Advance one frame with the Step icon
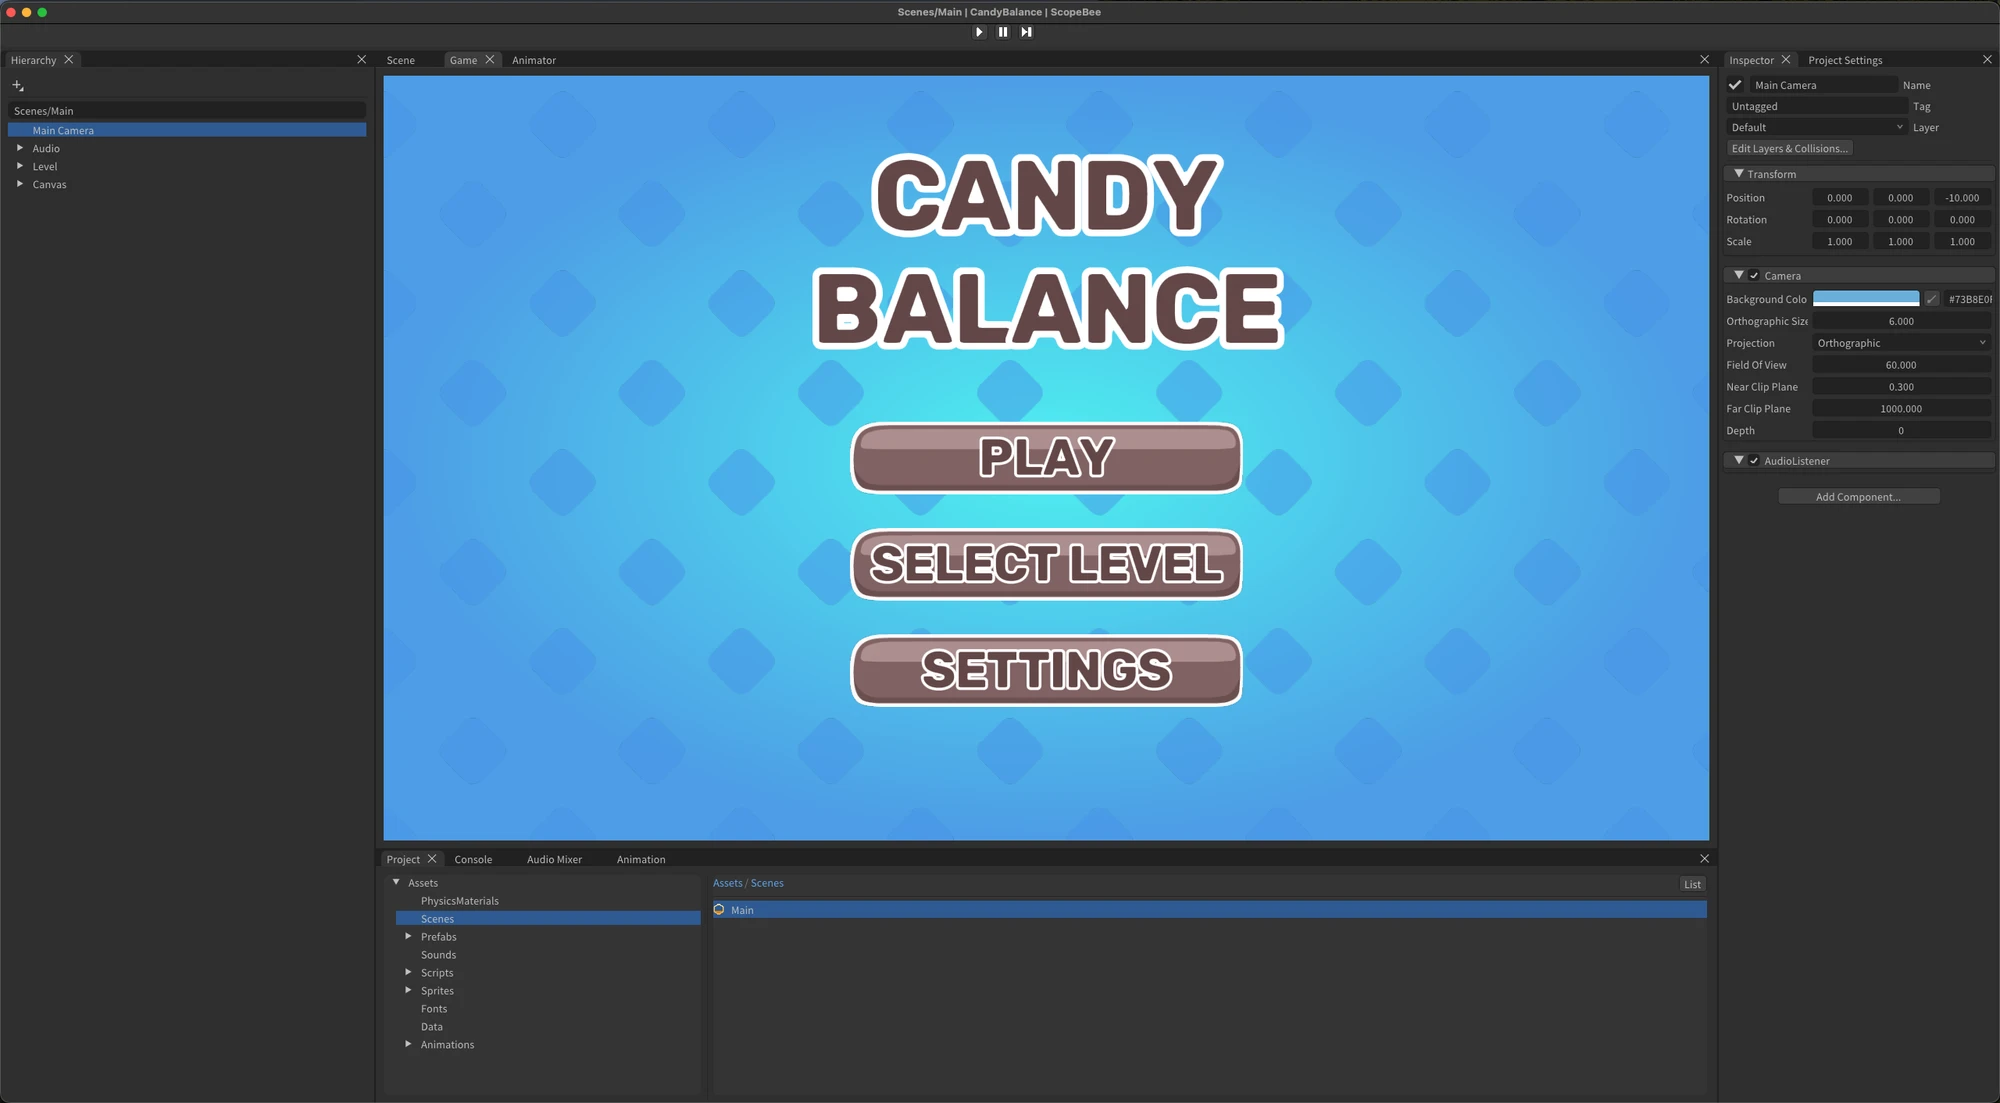The height and width of the screenshot is (1103, 2000). point(1026,32)
